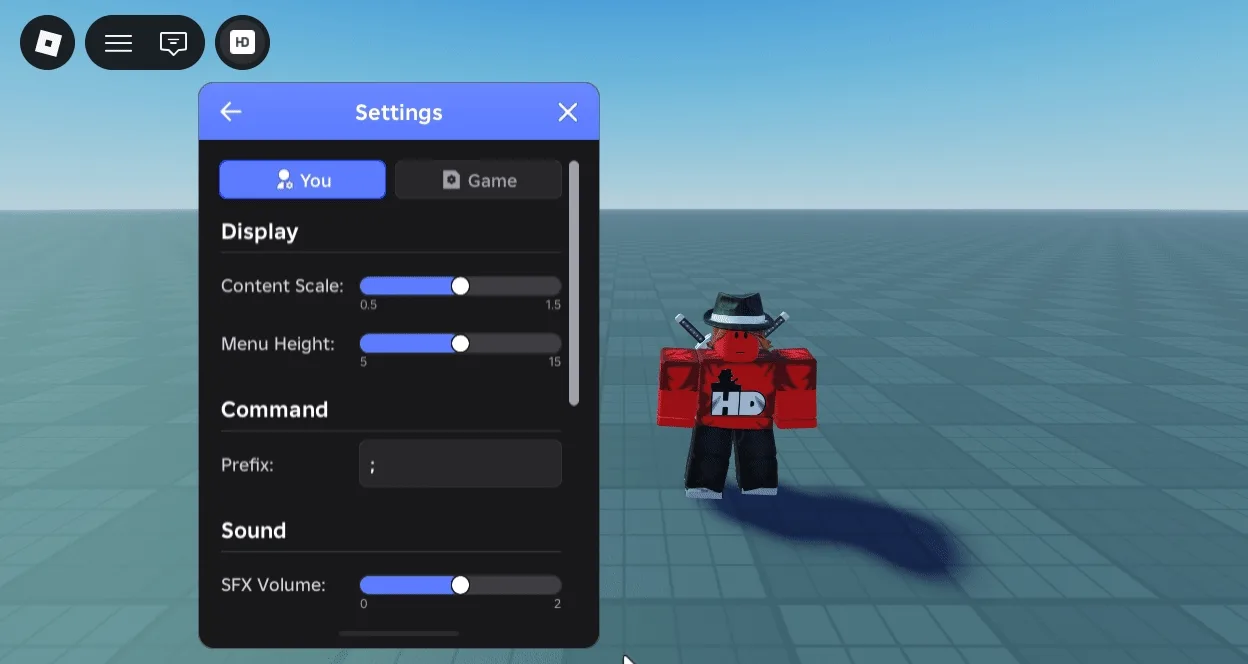Click the SFX Volume slider handle
Image resolution: width=1248 pixels, height=664 pixels.
tap(460, 585)
